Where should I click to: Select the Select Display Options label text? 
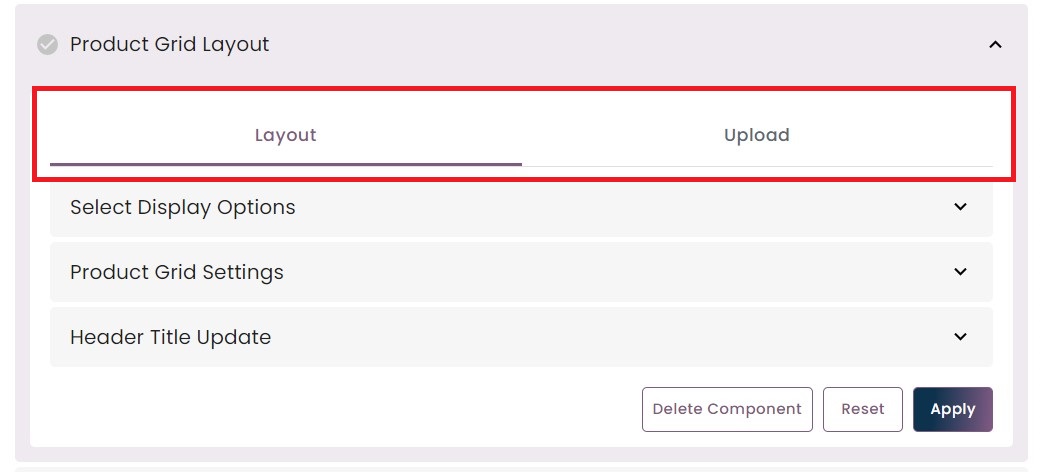(x=183, y=208)
